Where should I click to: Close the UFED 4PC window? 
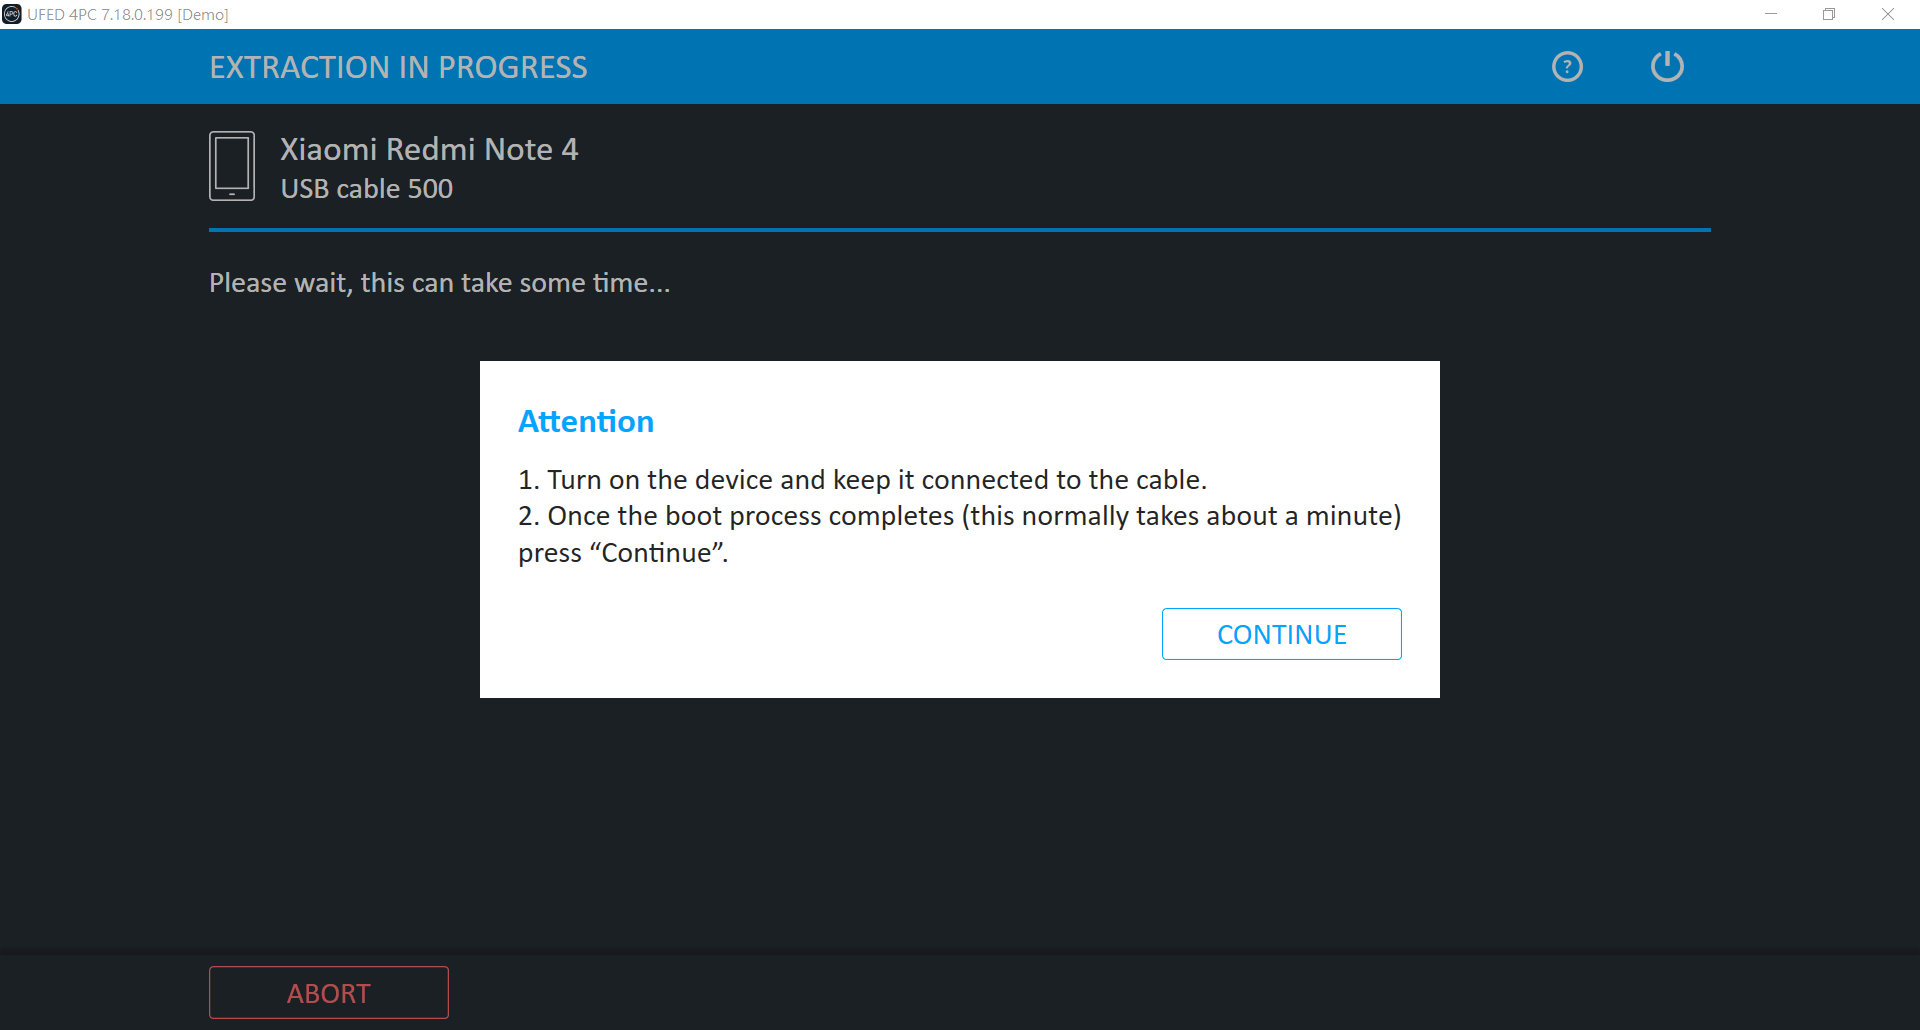click(x=1888, y=14)
